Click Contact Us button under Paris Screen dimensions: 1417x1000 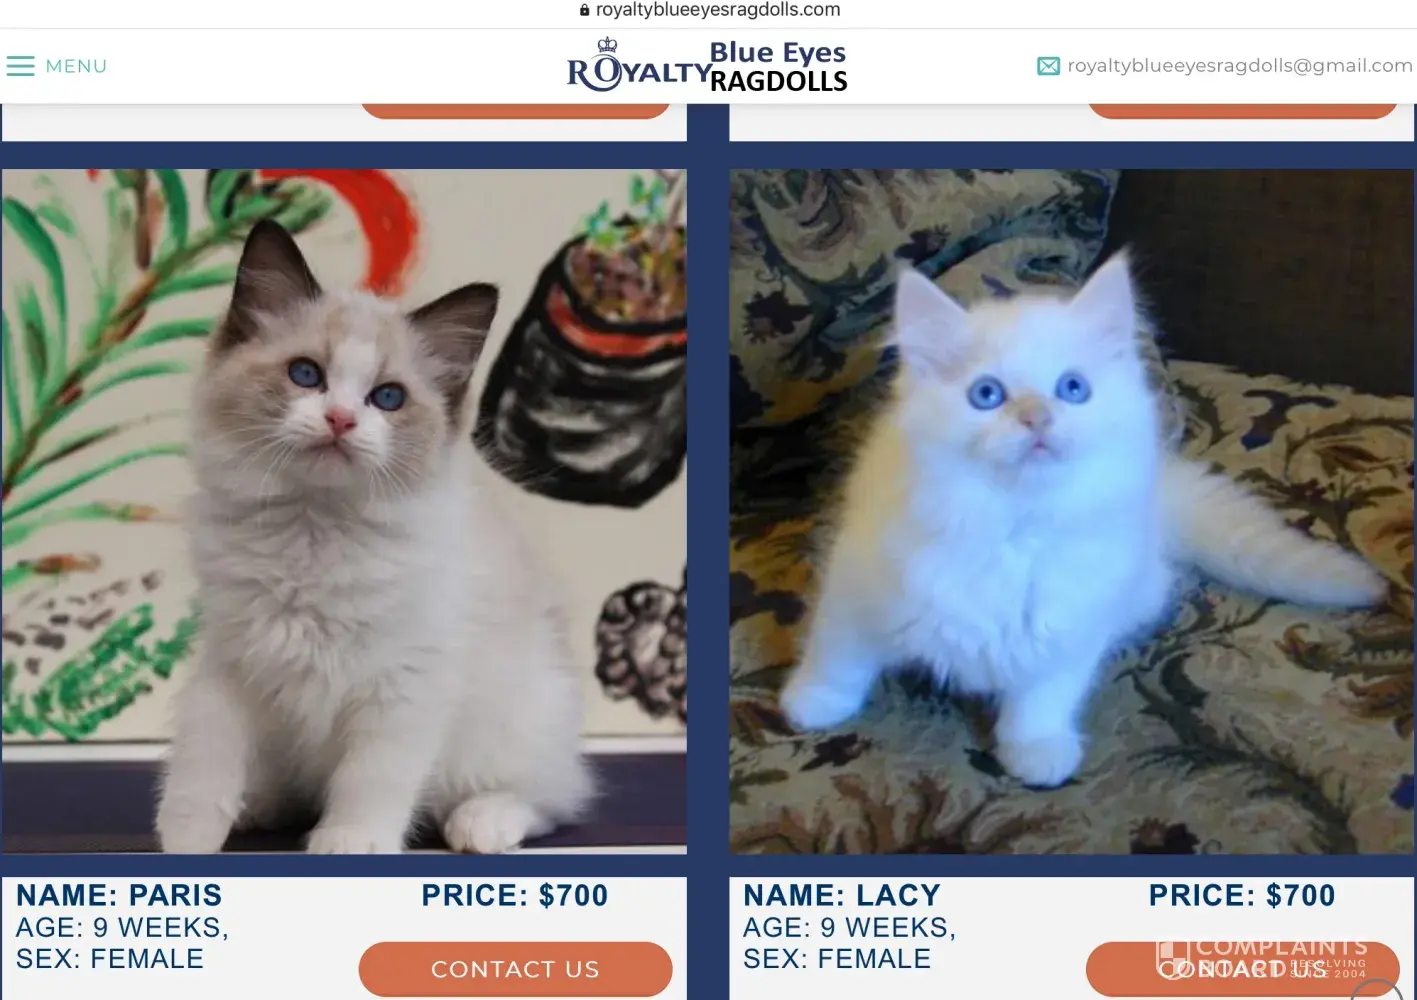pyautogui.click(x=515, y=969)
